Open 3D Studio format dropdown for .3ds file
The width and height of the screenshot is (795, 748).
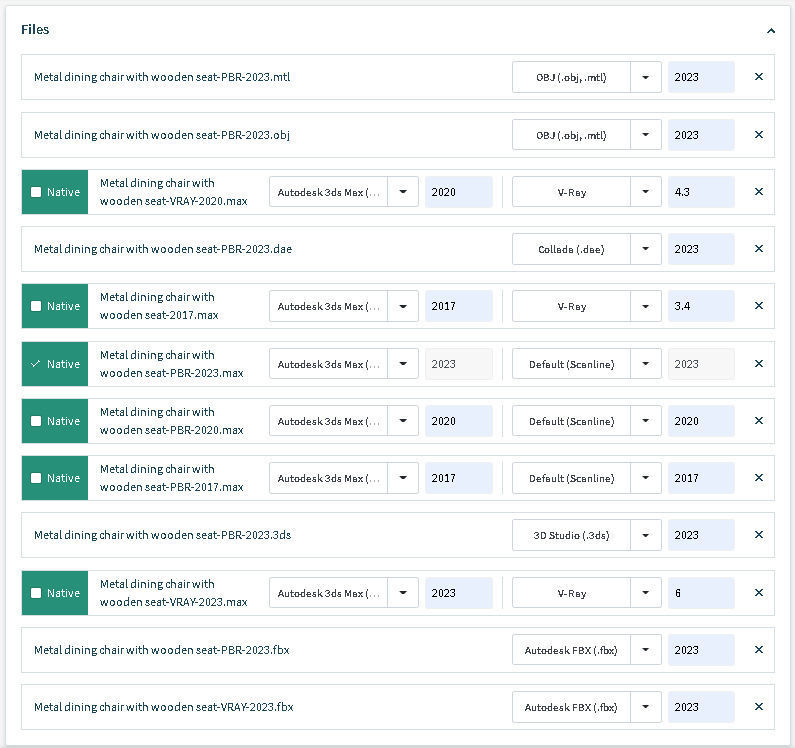(645, 535)
